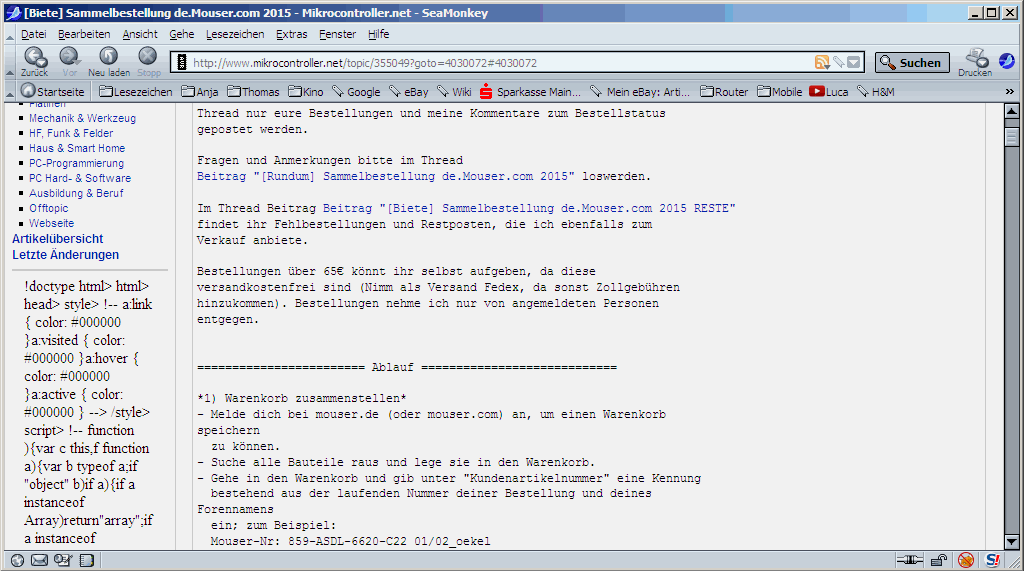Open the Wiki bookmark
1024x571 pixels.
click(x=455, y=91)
